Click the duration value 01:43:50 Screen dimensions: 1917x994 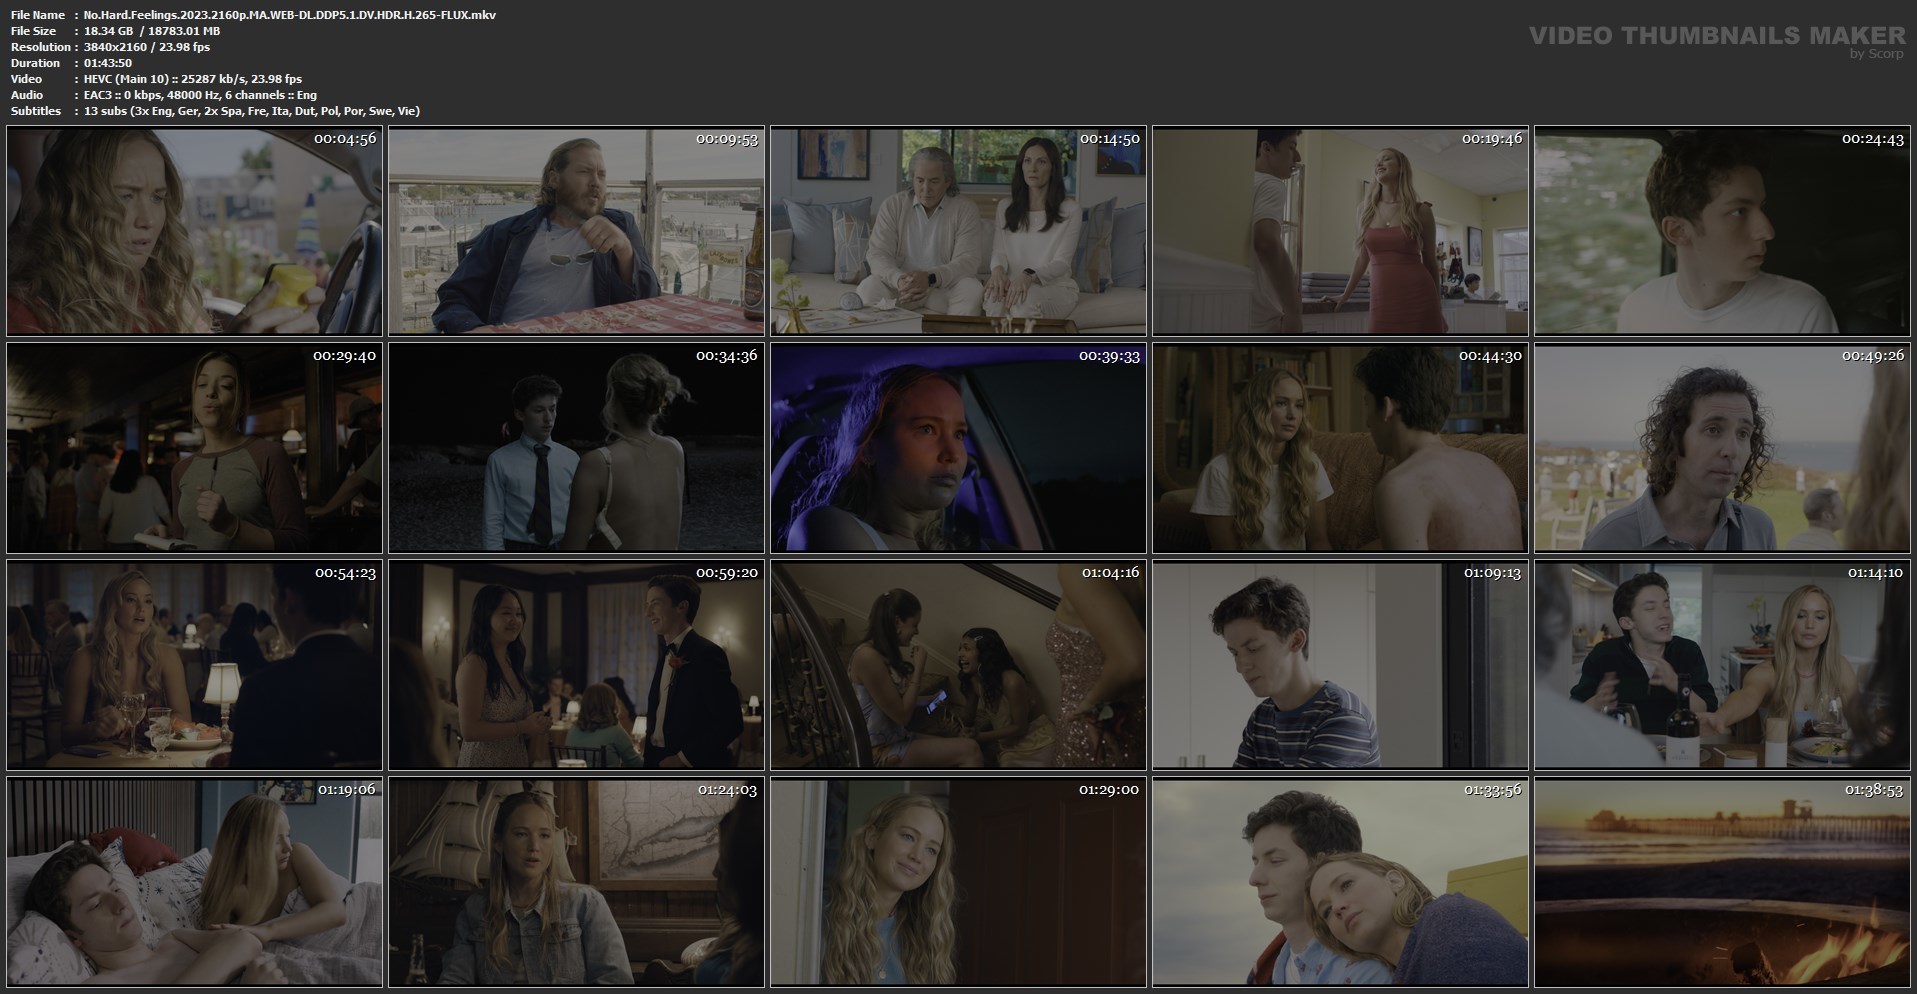point(108,63)
